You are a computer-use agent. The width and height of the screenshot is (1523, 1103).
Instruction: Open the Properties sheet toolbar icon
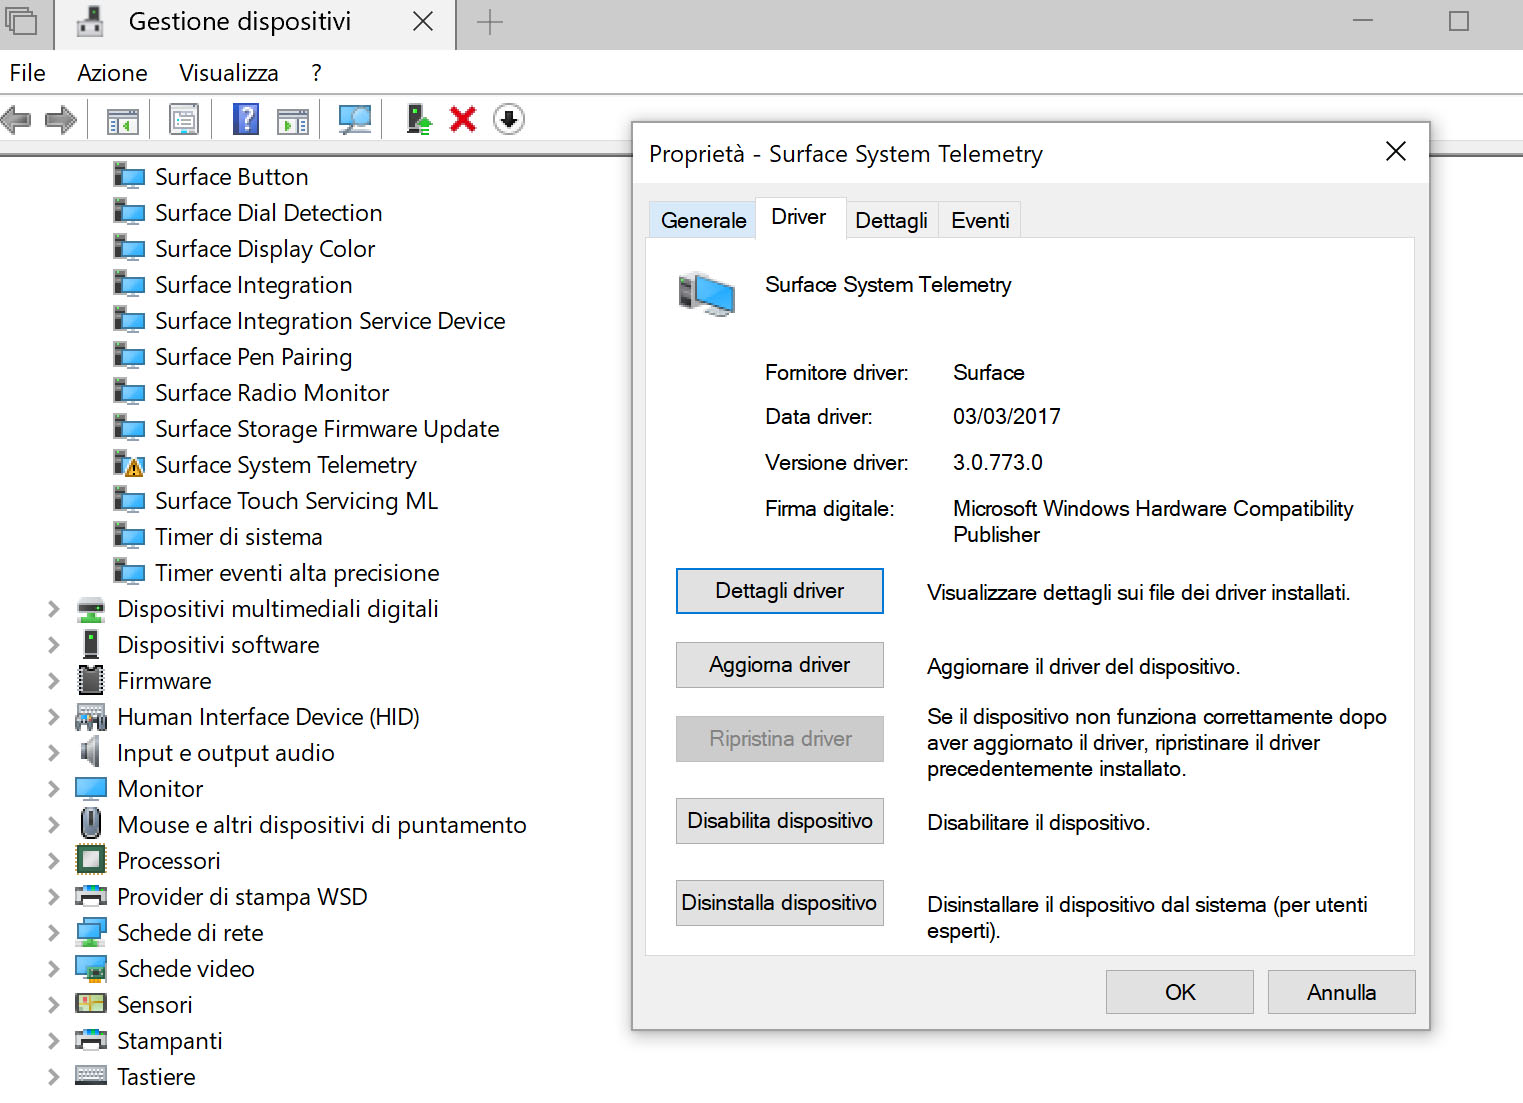[184, 120]
